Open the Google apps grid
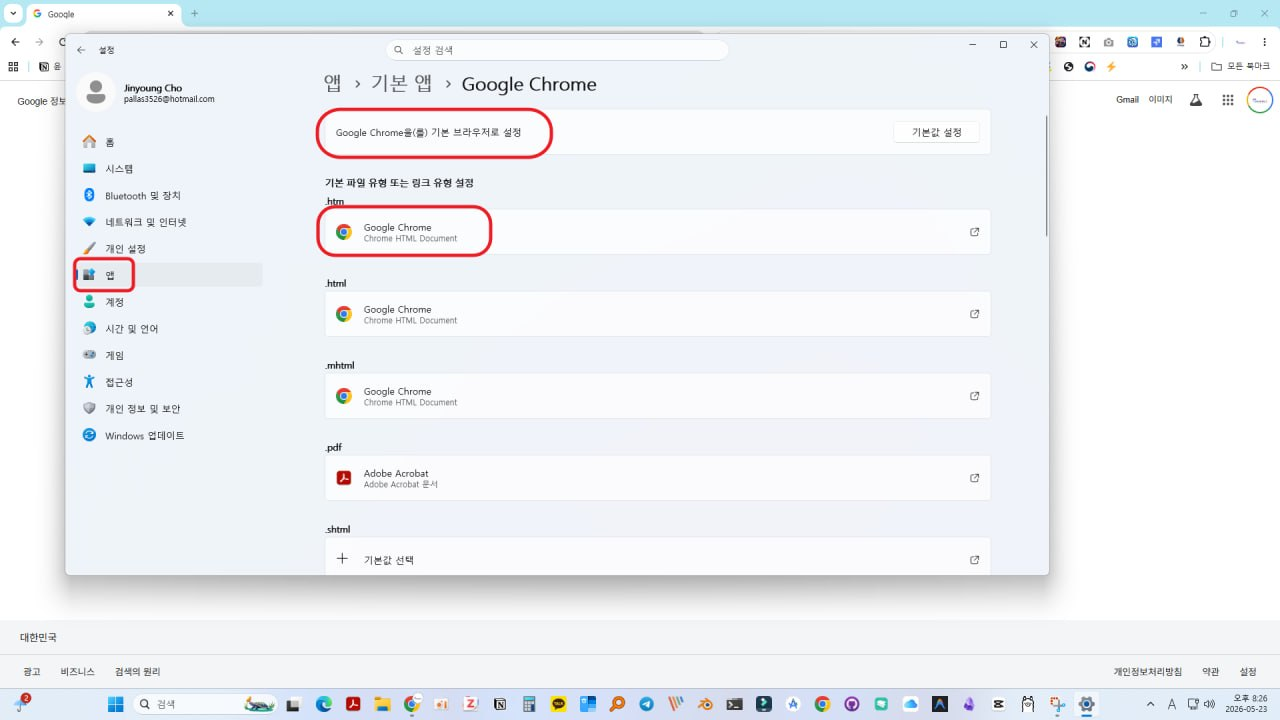Viewport: 1280px width, 720px height. (x=1228, y=100)
